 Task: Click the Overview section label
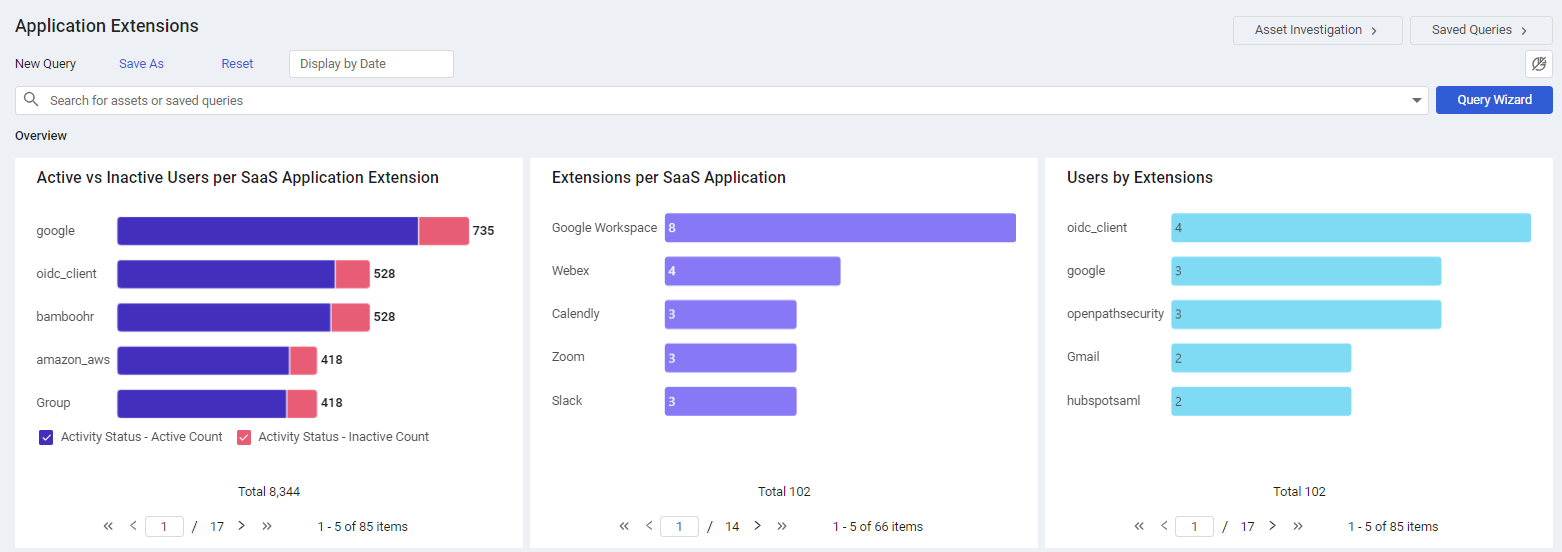pyautogui.click(x=41, y=136)
